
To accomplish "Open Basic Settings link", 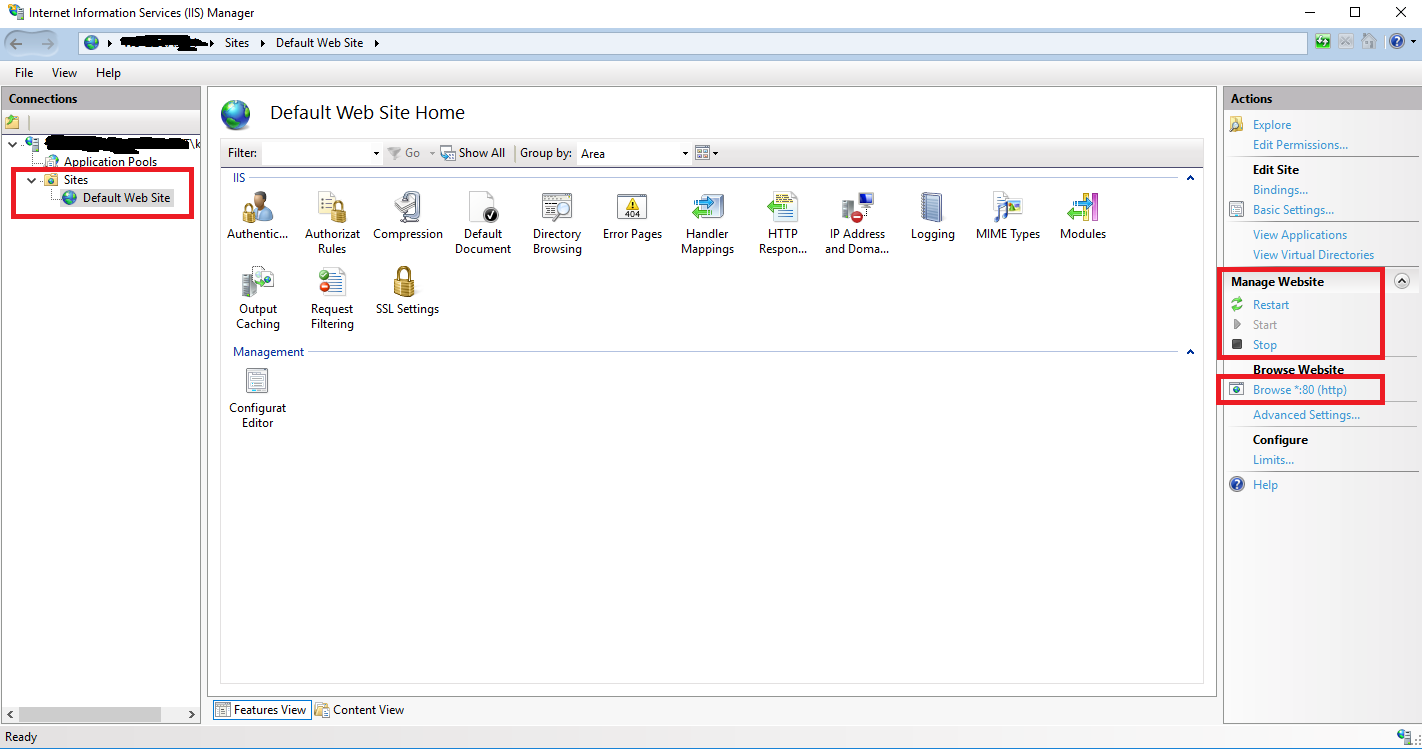I will 1293,210.
